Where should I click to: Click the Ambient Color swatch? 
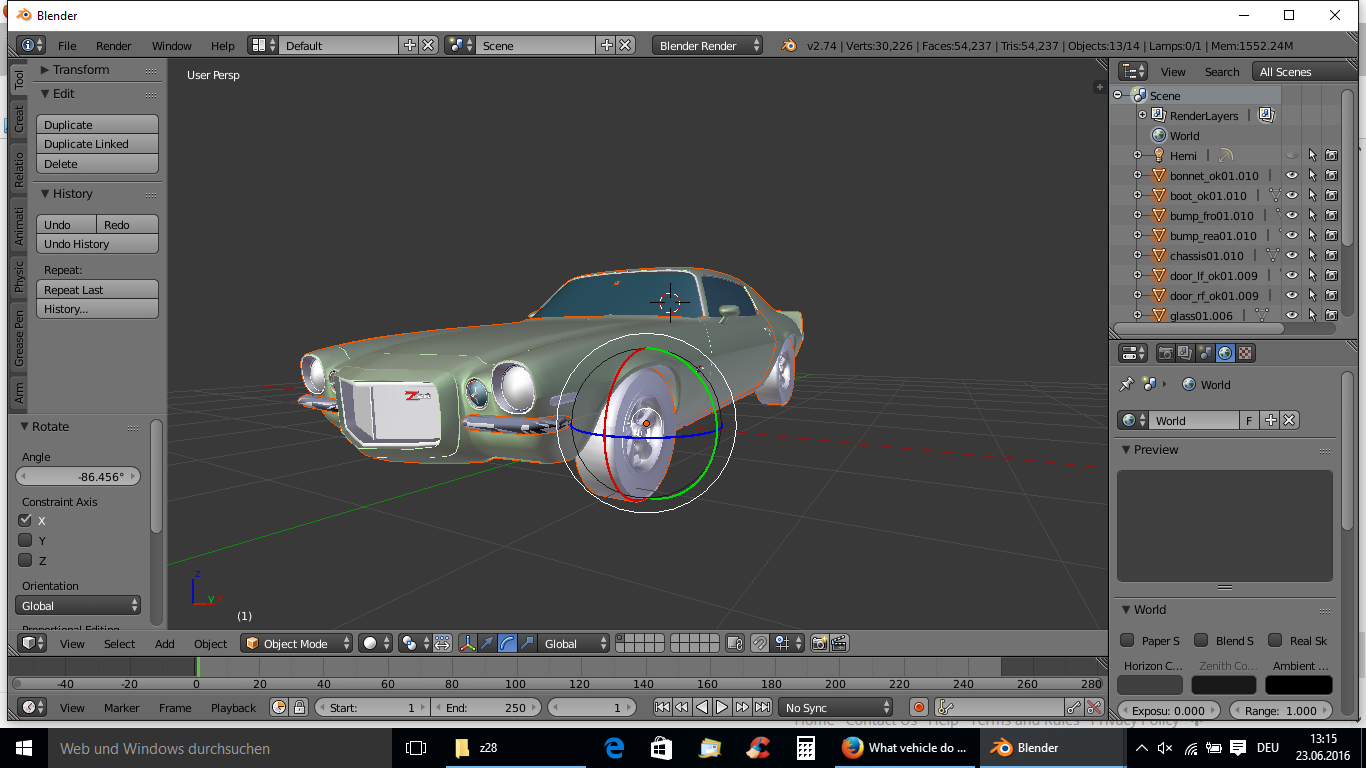[x=1299, y=685]
